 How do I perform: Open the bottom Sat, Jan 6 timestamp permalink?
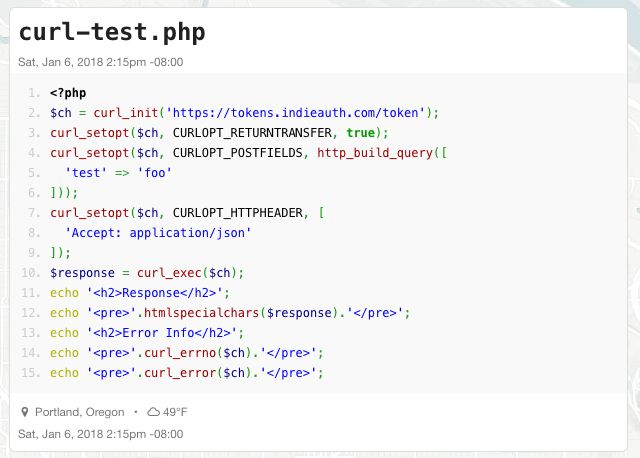[100, 434]
